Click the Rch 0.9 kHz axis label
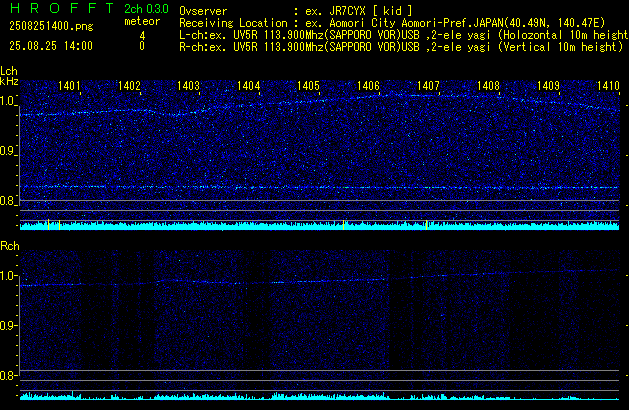The image size is (629, 410). (8, 326)
